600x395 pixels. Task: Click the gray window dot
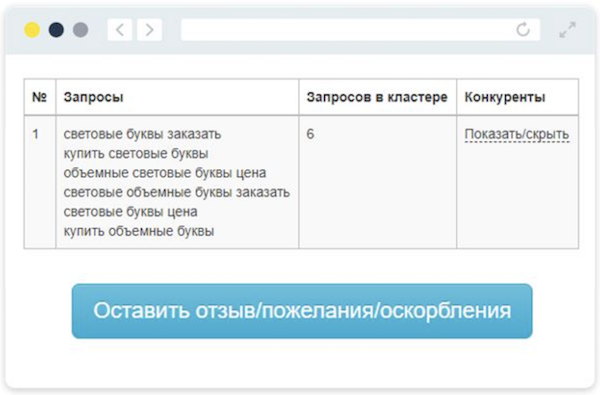coord(80,30)
